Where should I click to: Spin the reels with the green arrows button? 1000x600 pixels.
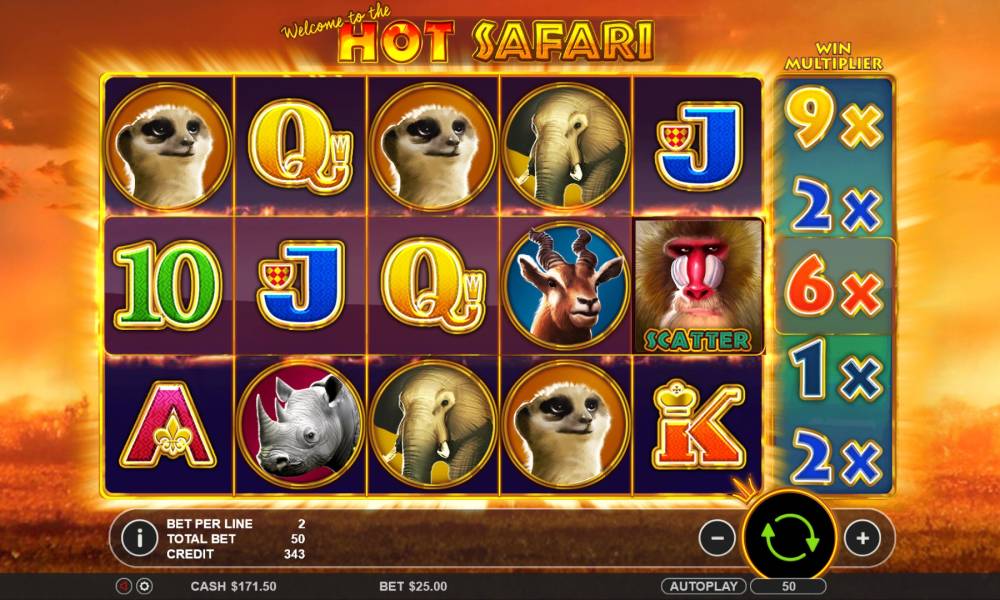coord(790,537)
